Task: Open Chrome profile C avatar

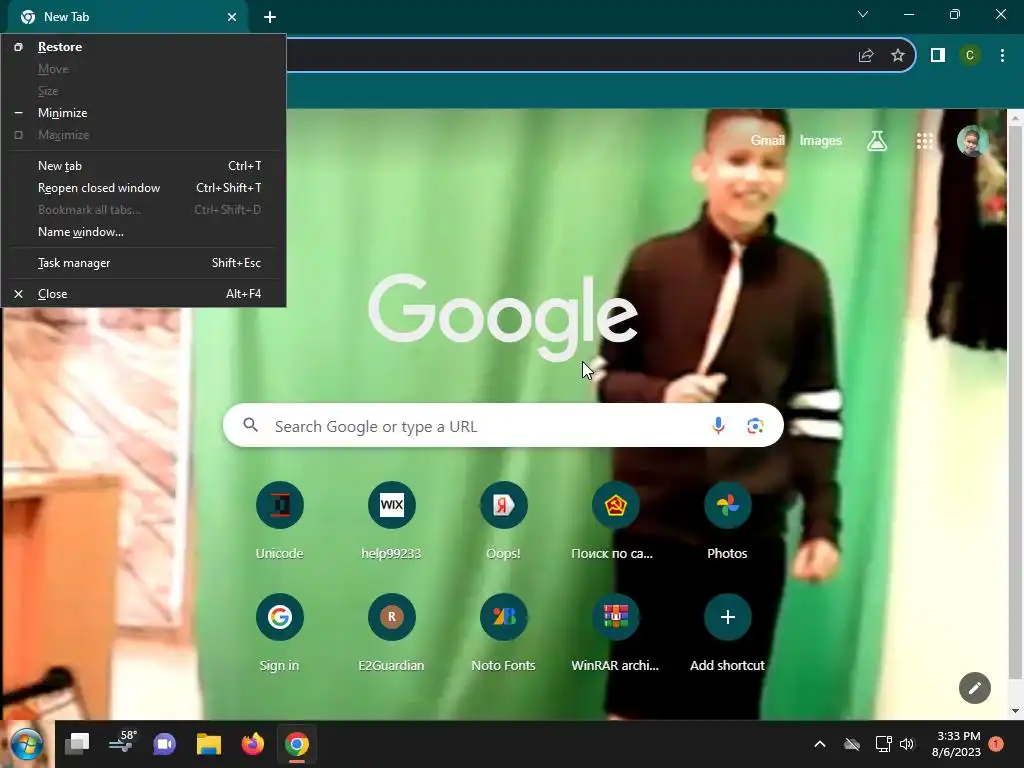Action: tap(970, 56)
